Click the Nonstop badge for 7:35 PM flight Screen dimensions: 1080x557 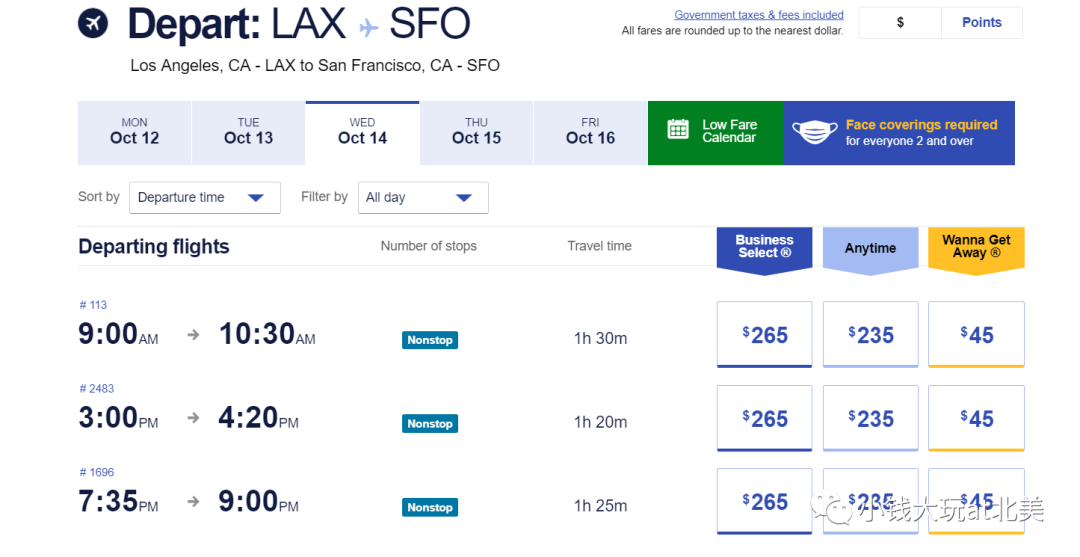(430, 507)
